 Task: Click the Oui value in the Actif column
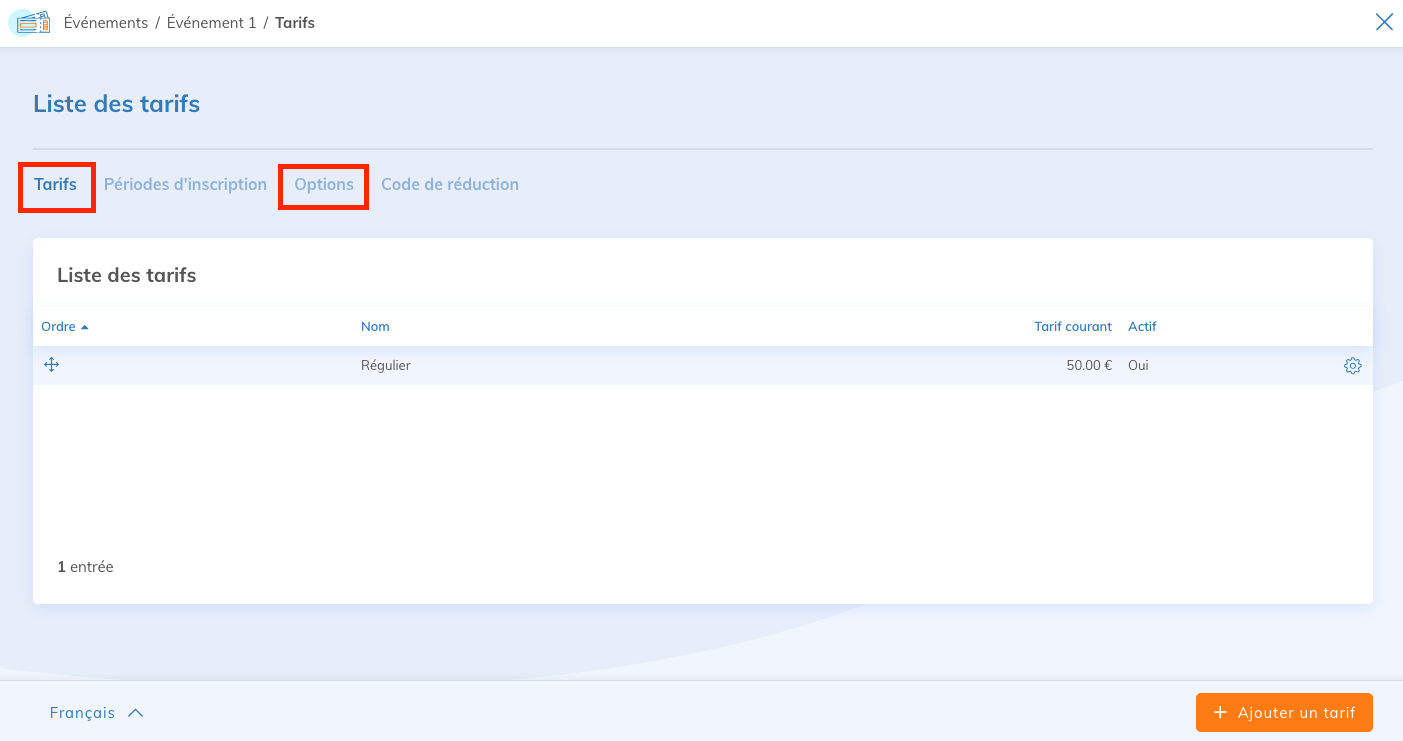pyautogui.click(x=1138, y=366)
